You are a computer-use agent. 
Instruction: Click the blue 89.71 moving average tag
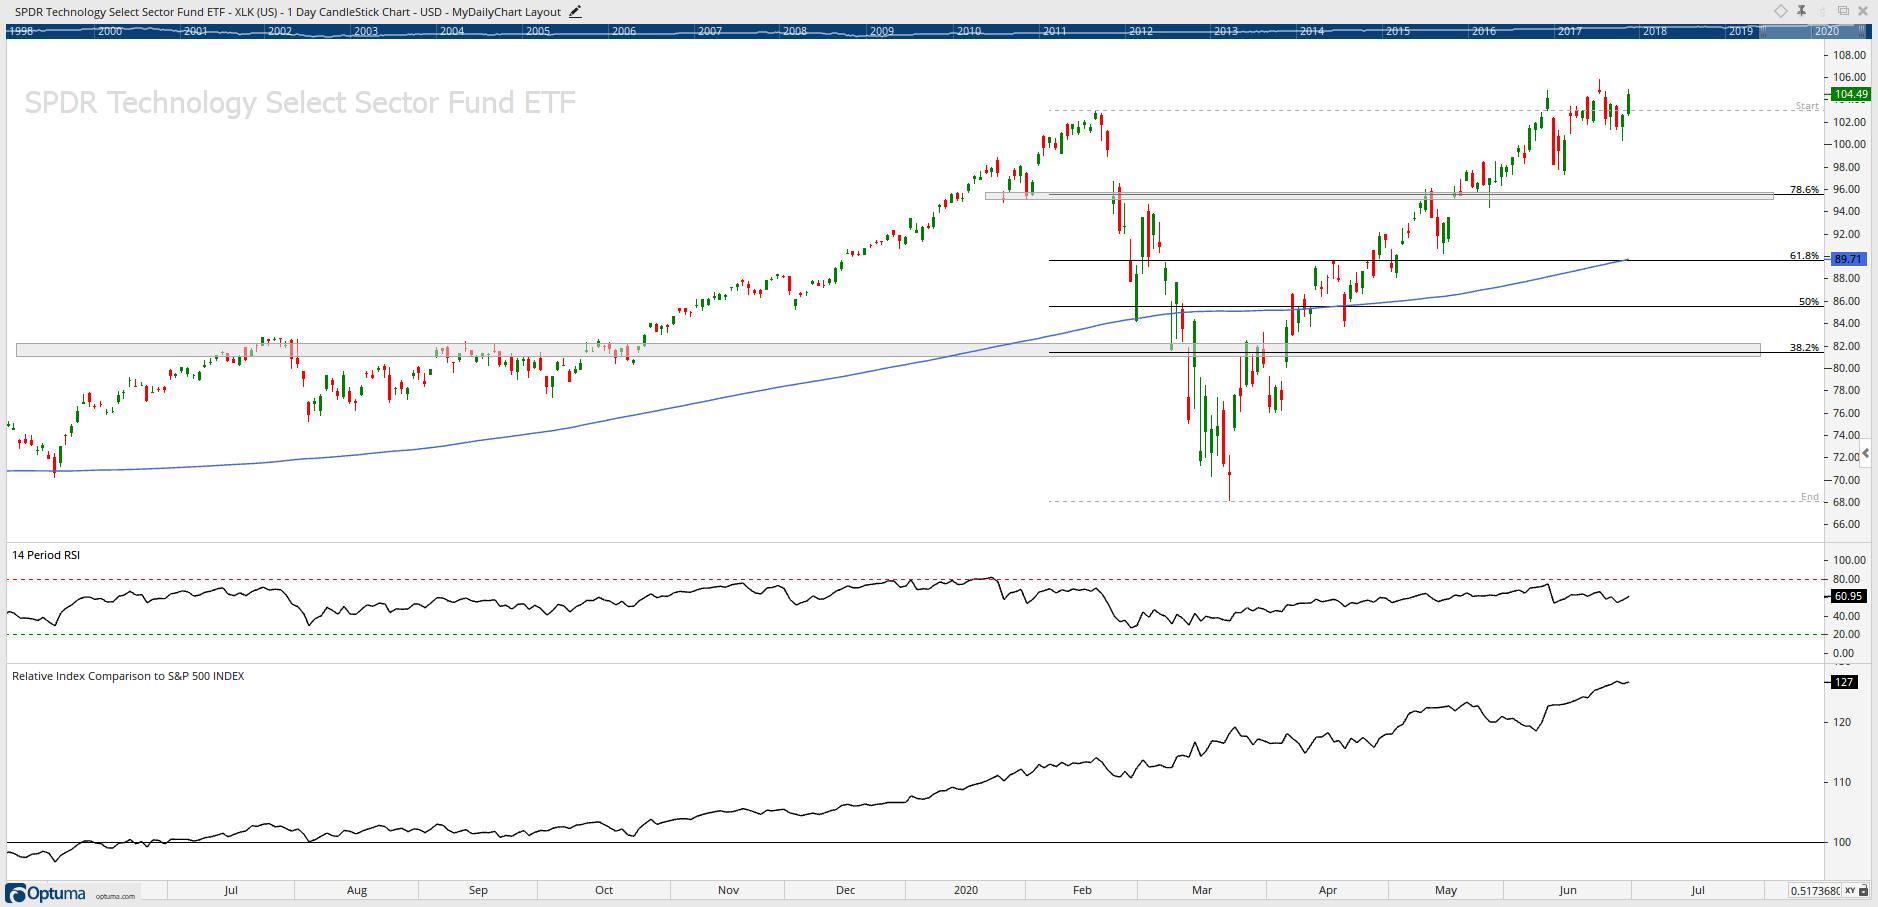pos(1848,259)
